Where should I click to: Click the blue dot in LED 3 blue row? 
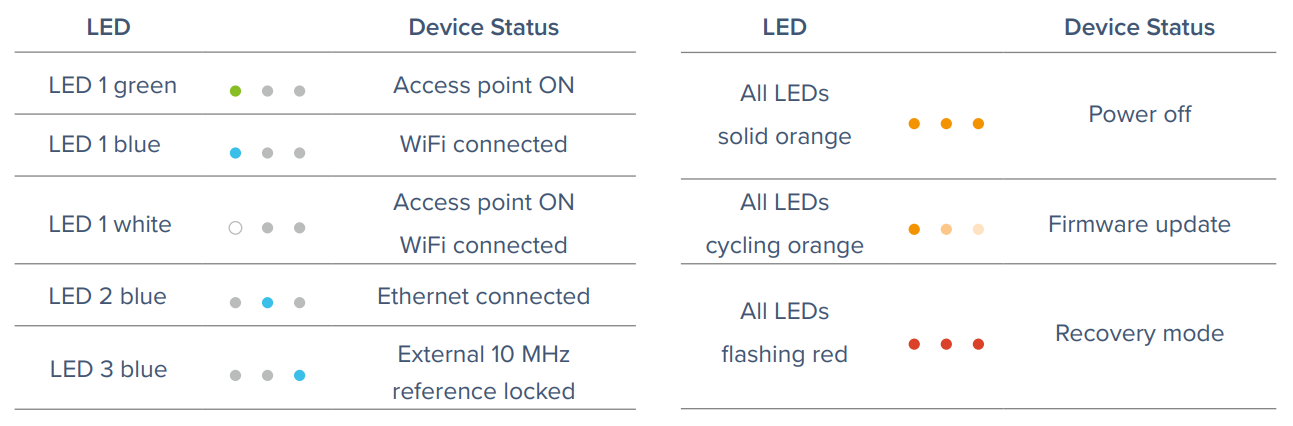coord(299,376)
